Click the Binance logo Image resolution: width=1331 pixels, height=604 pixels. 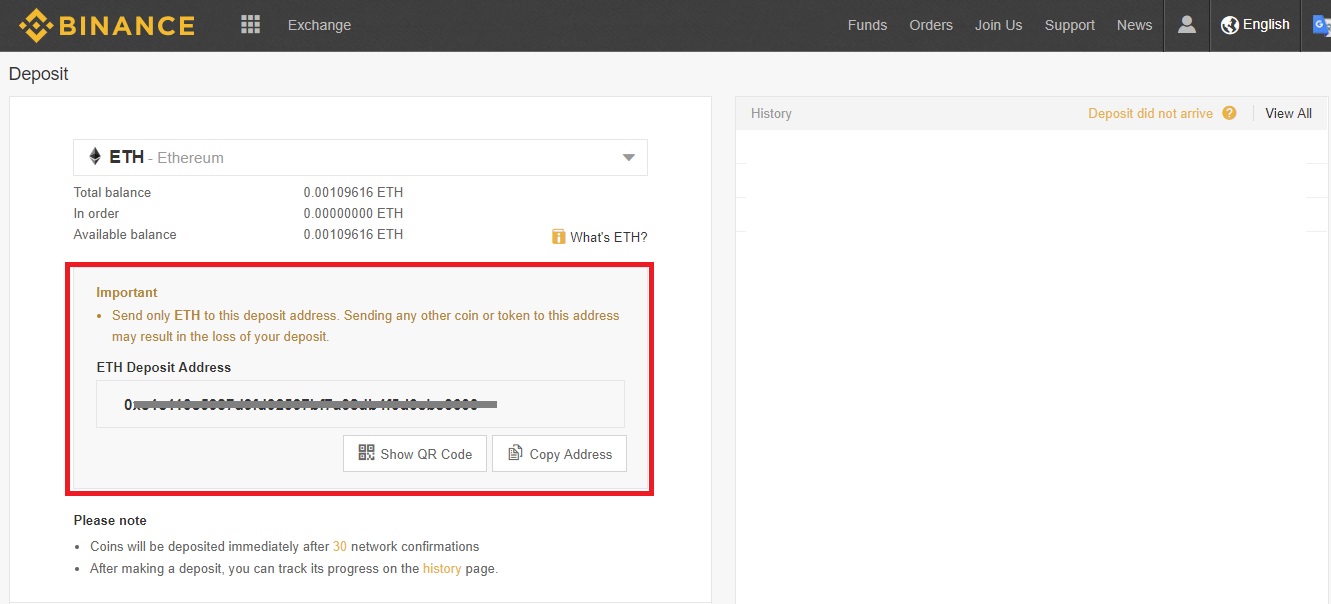tap(107, 25)
